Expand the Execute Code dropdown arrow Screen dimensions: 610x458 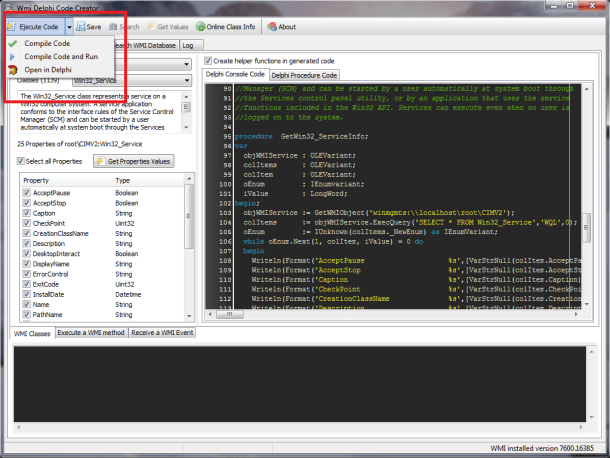(x=68, y=27)
